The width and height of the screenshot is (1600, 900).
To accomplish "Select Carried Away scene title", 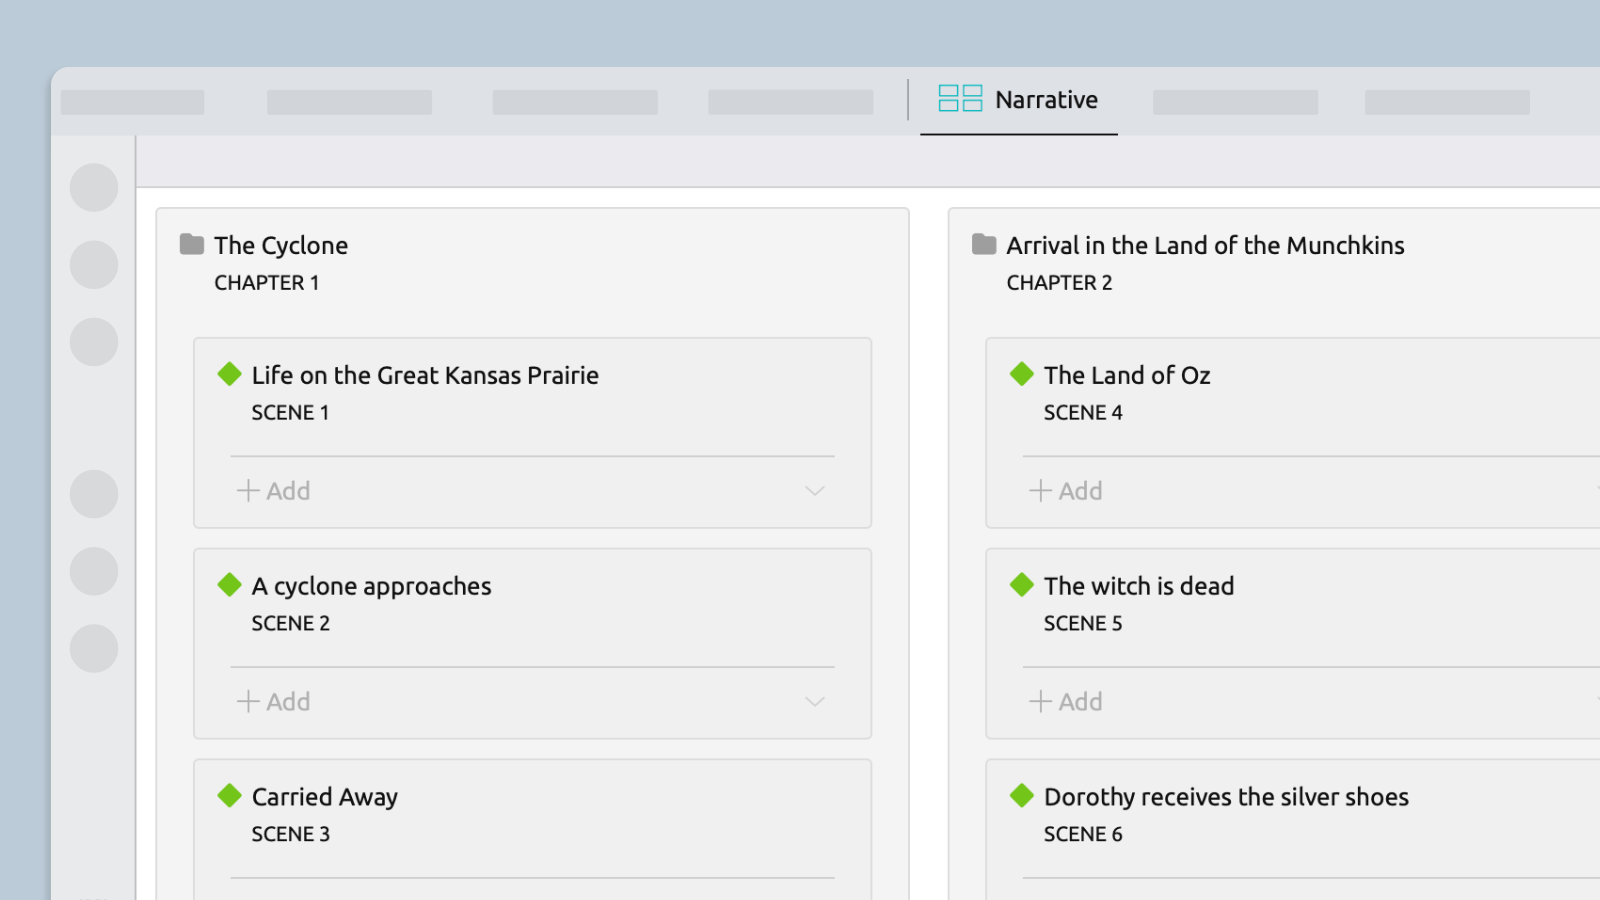I will 325,798.
